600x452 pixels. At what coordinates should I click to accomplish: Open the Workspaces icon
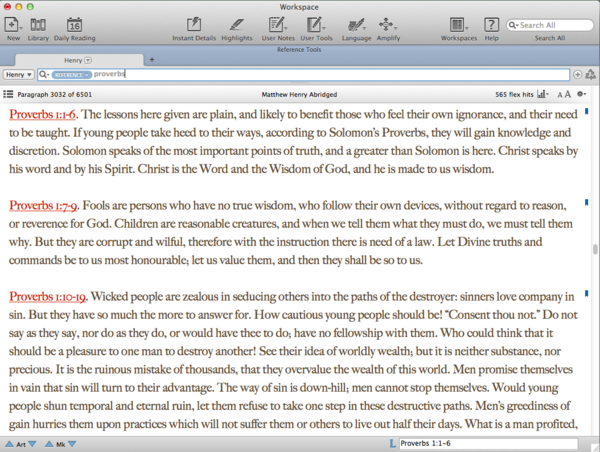(x=457, y=25)
